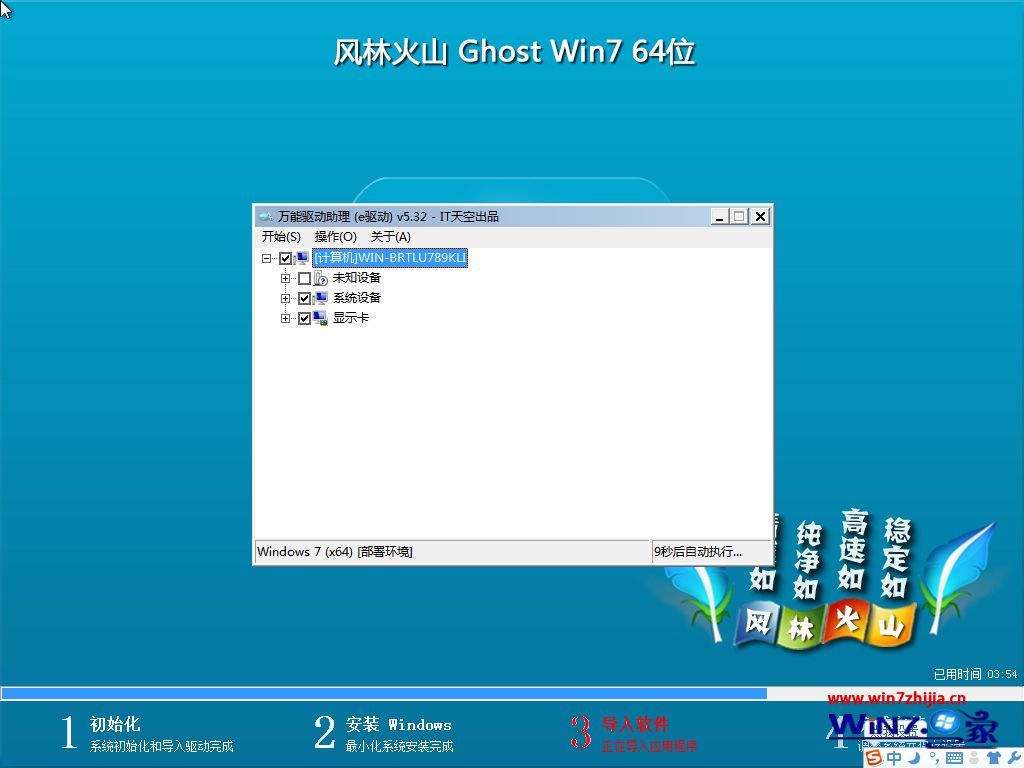Click the 系统设备 monitor device icon
The image size is (1024, 768).
point(322,297)
